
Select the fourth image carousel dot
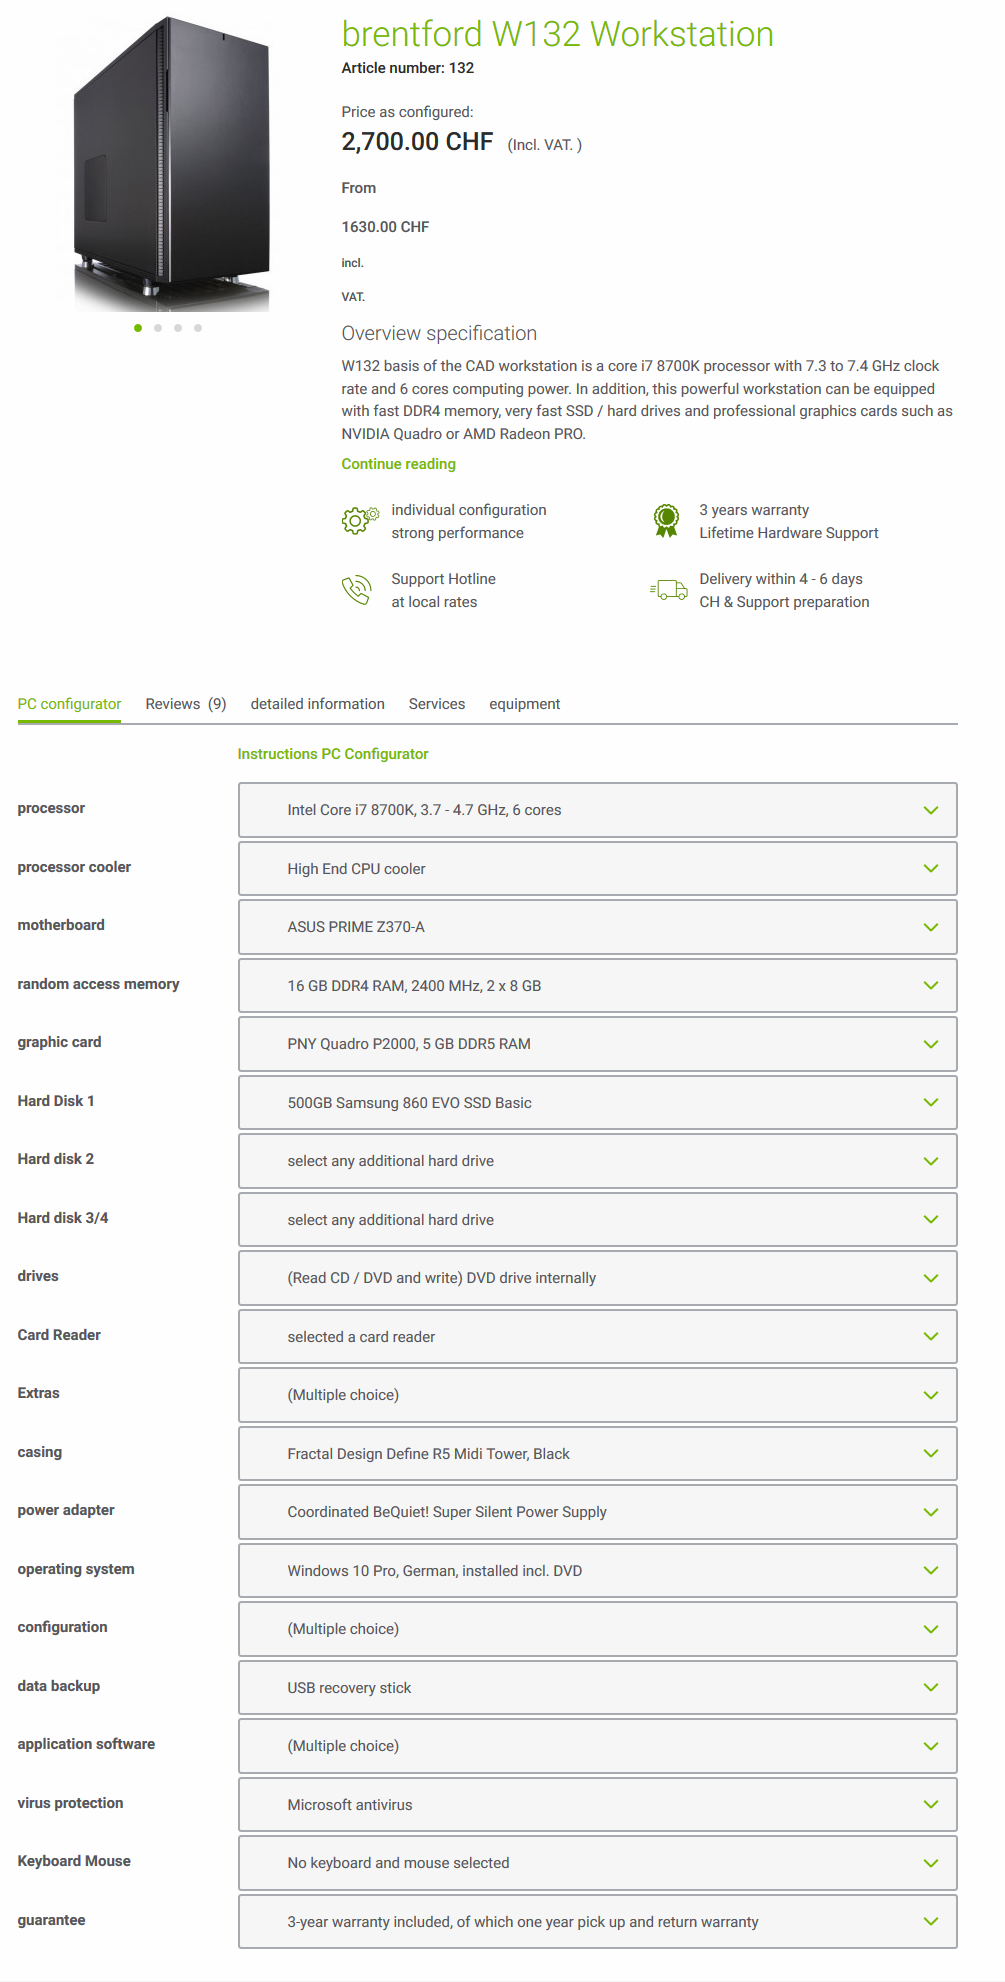[x=198, y=328]
